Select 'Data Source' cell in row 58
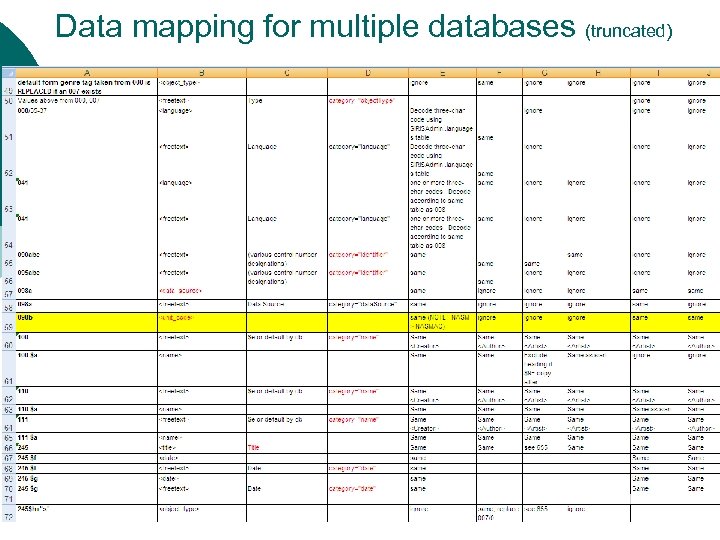 287,305
